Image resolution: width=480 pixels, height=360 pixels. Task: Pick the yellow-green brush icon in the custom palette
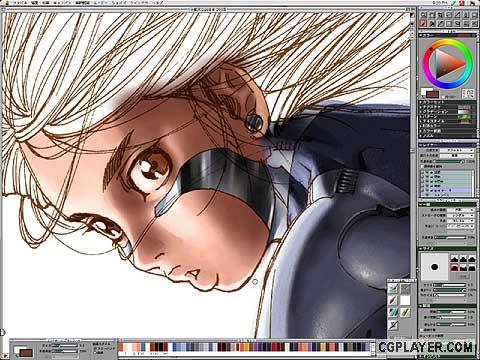point(405,312)
